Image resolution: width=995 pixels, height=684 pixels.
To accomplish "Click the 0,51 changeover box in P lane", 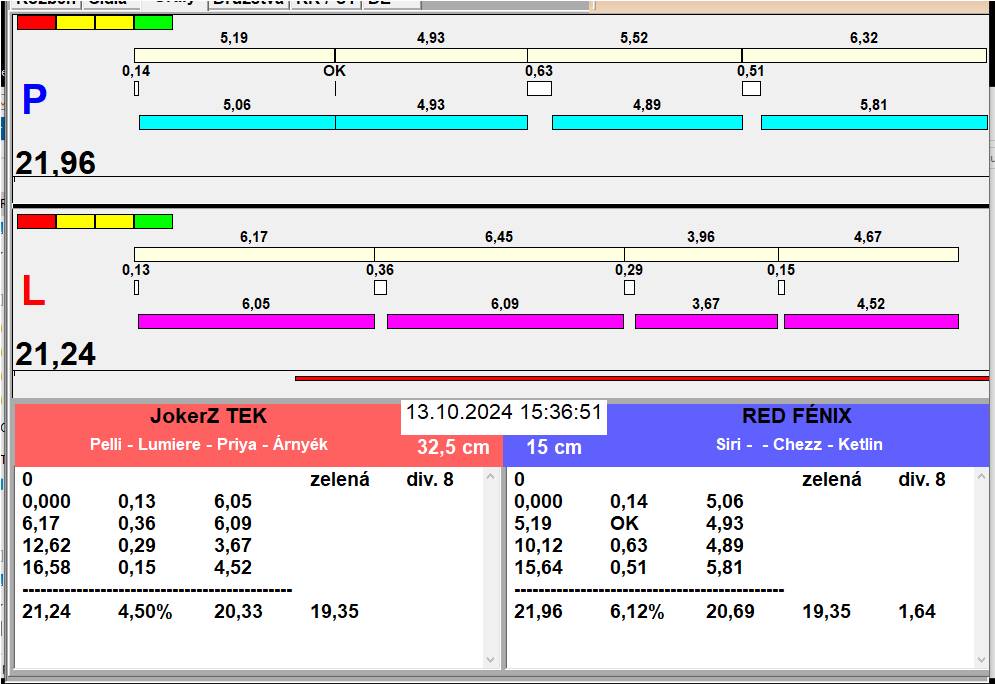I will [751, 89].
